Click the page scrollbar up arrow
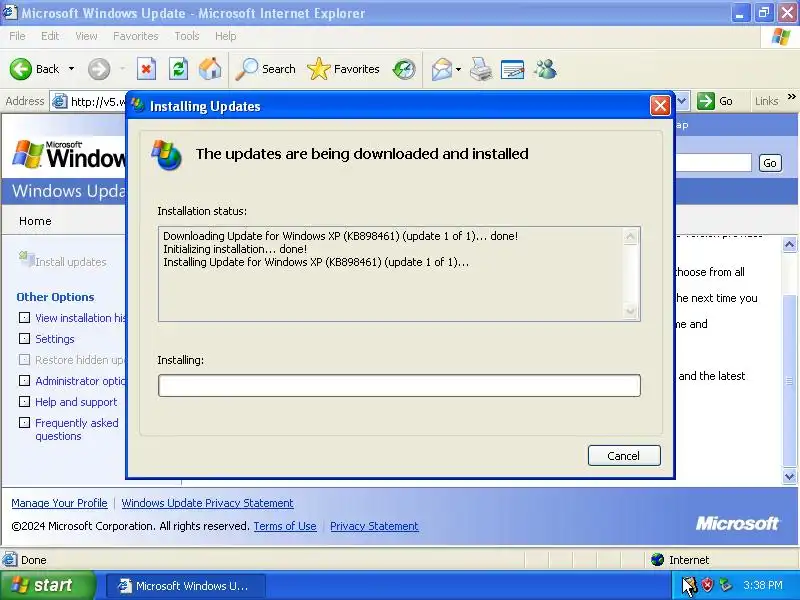Viewport: 800px width, 600px height. tap(789, 244)
